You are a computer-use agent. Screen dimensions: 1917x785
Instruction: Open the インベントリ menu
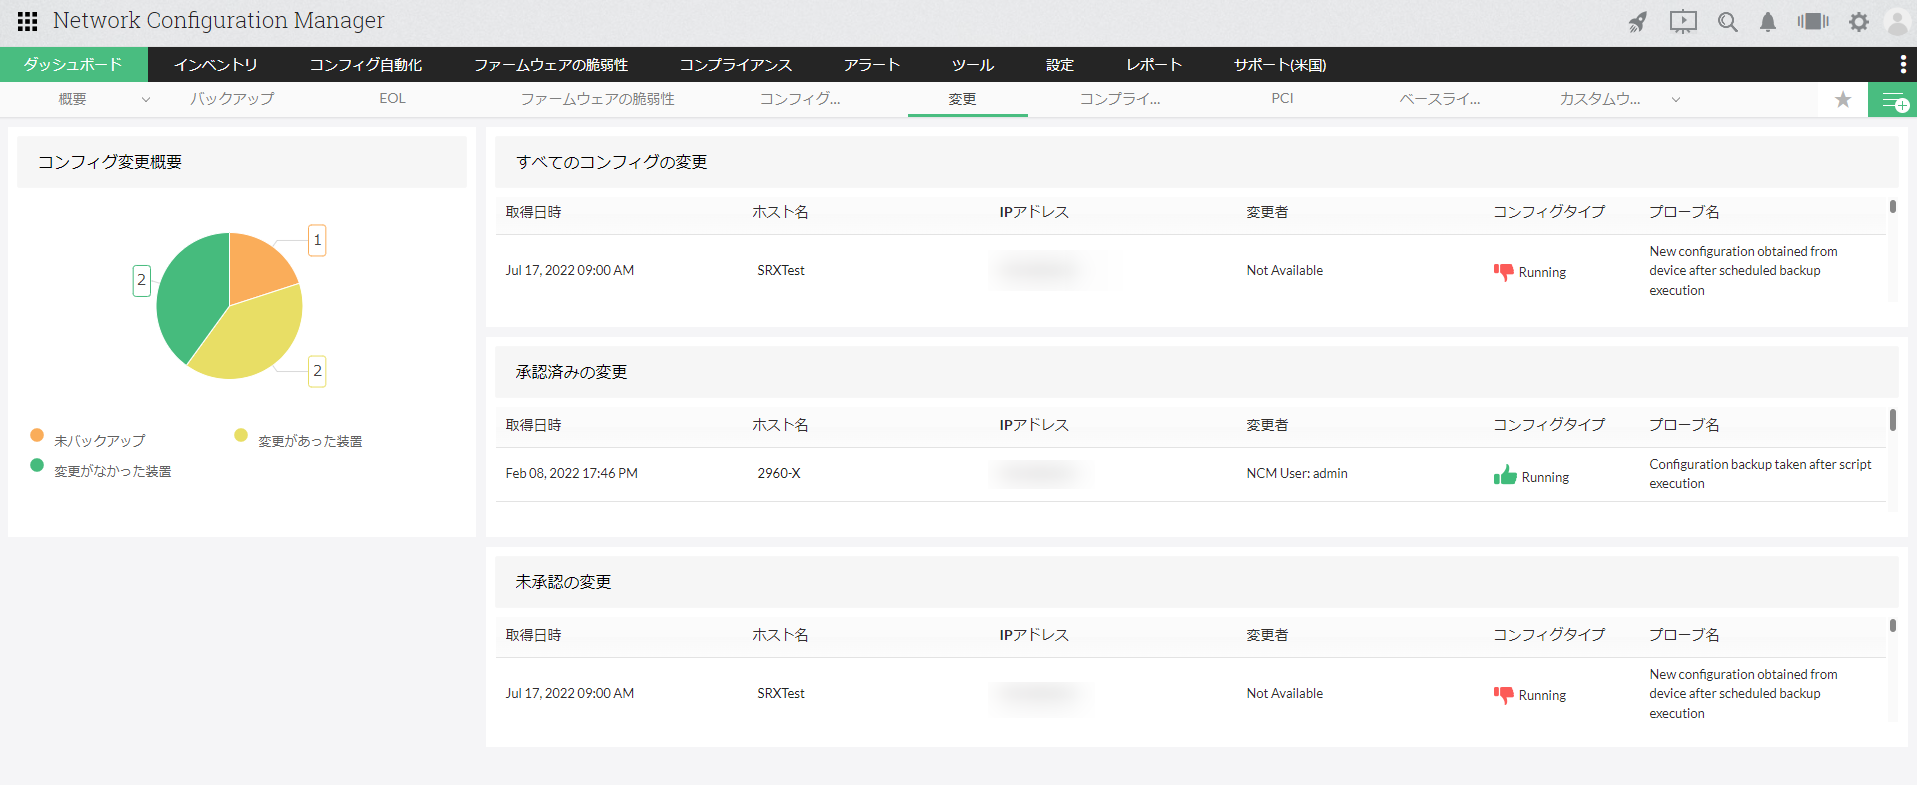(215, 65)
